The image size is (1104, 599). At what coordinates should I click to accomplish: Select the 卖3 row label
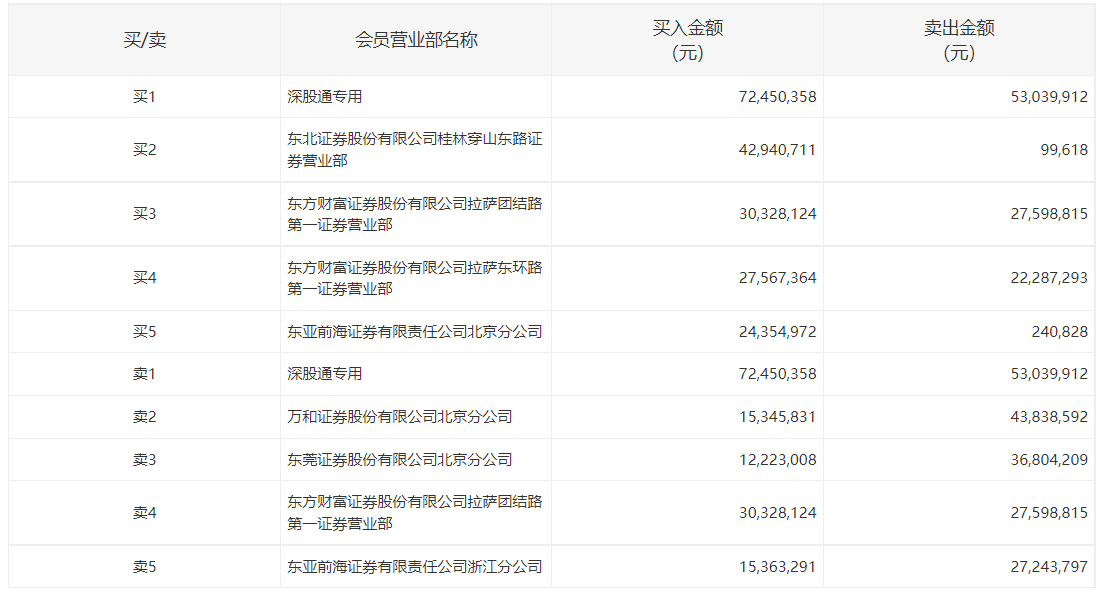144,460
